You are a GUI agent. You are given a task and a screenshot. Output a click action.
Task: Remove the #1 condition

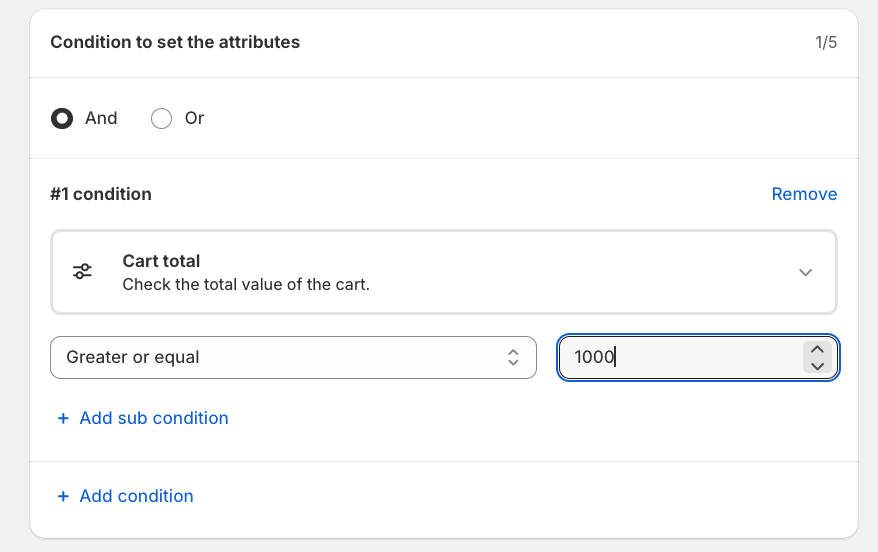(804, 194)
